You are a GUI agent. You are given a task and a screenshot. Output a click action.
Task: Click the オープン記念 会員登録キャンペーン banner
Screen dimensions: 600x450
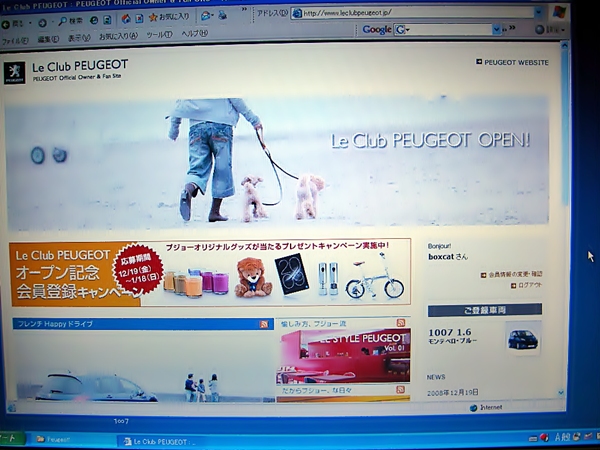point(210,273)
